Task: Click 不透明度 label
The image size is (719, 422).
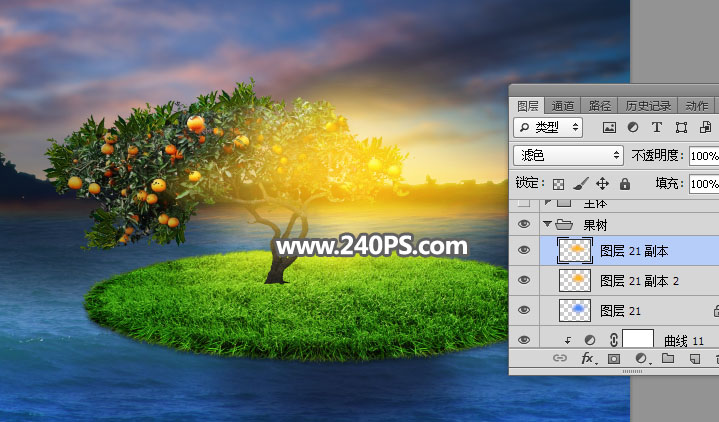Action: click(x=658, y=155)
